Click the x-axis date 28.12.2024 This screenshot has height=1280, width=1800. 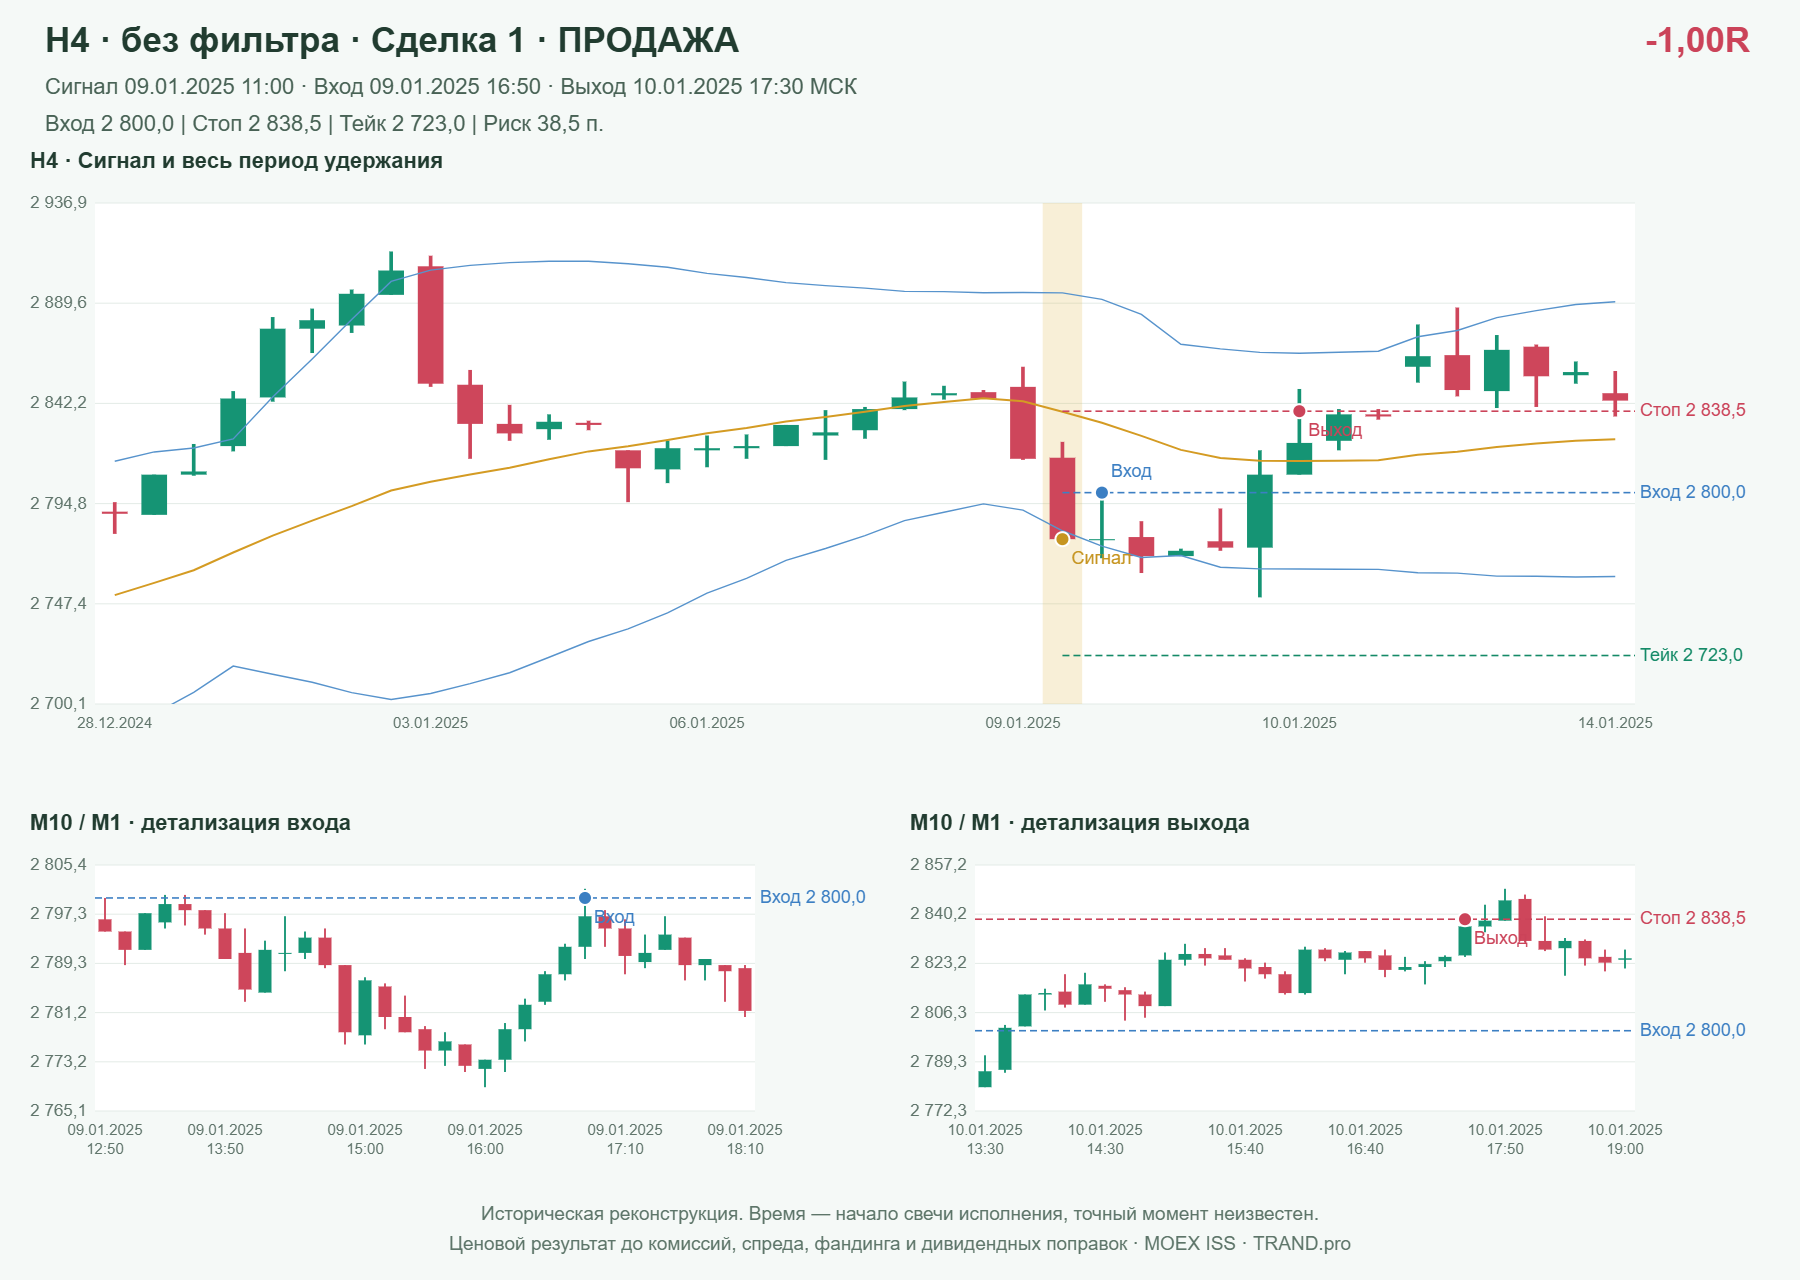coord(115,723)
